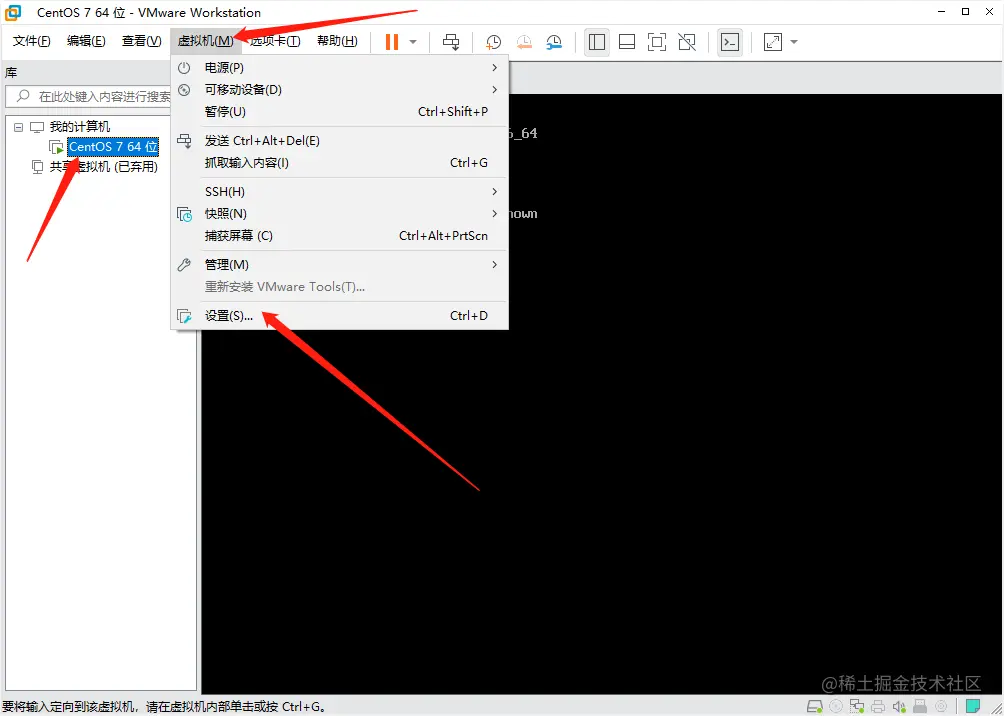Expand the SSH(H) submenu
This screenshot has width=1004, height=716.
pyautogui.click(x=339, y=191)
